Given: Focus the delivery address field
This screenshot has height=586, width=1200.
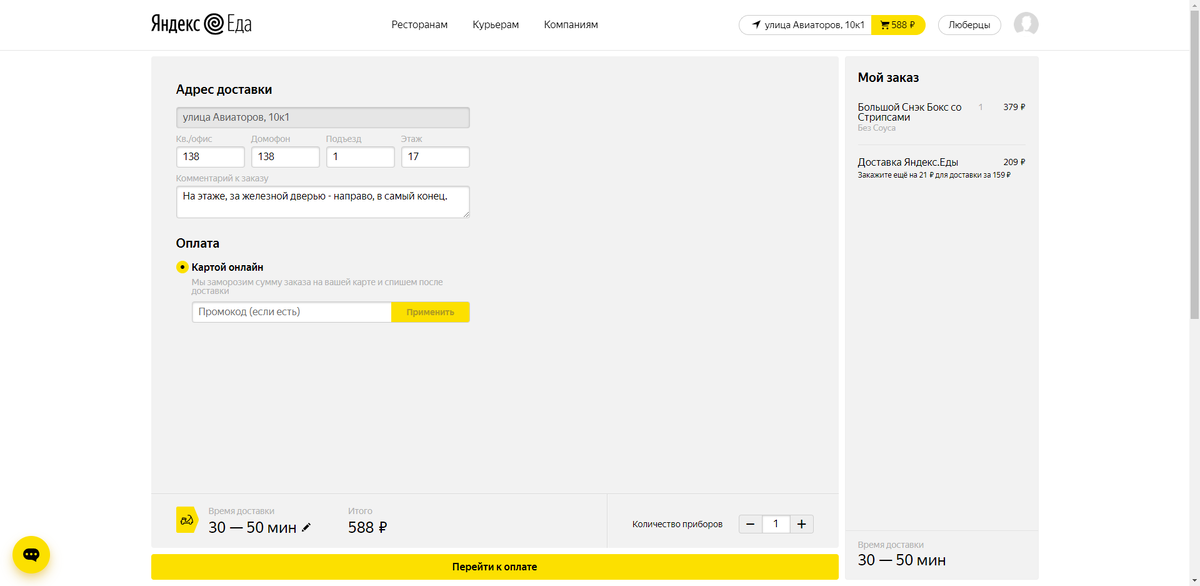Looking at the screenshot, I should (x=323, y=118).
